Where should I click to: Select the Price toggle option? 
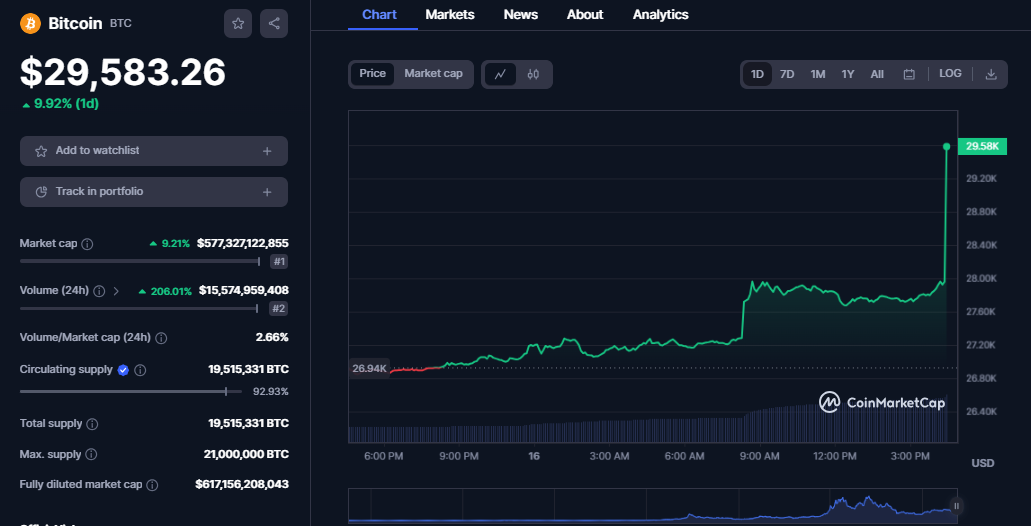pyautogui.click(x=373, y=74)
